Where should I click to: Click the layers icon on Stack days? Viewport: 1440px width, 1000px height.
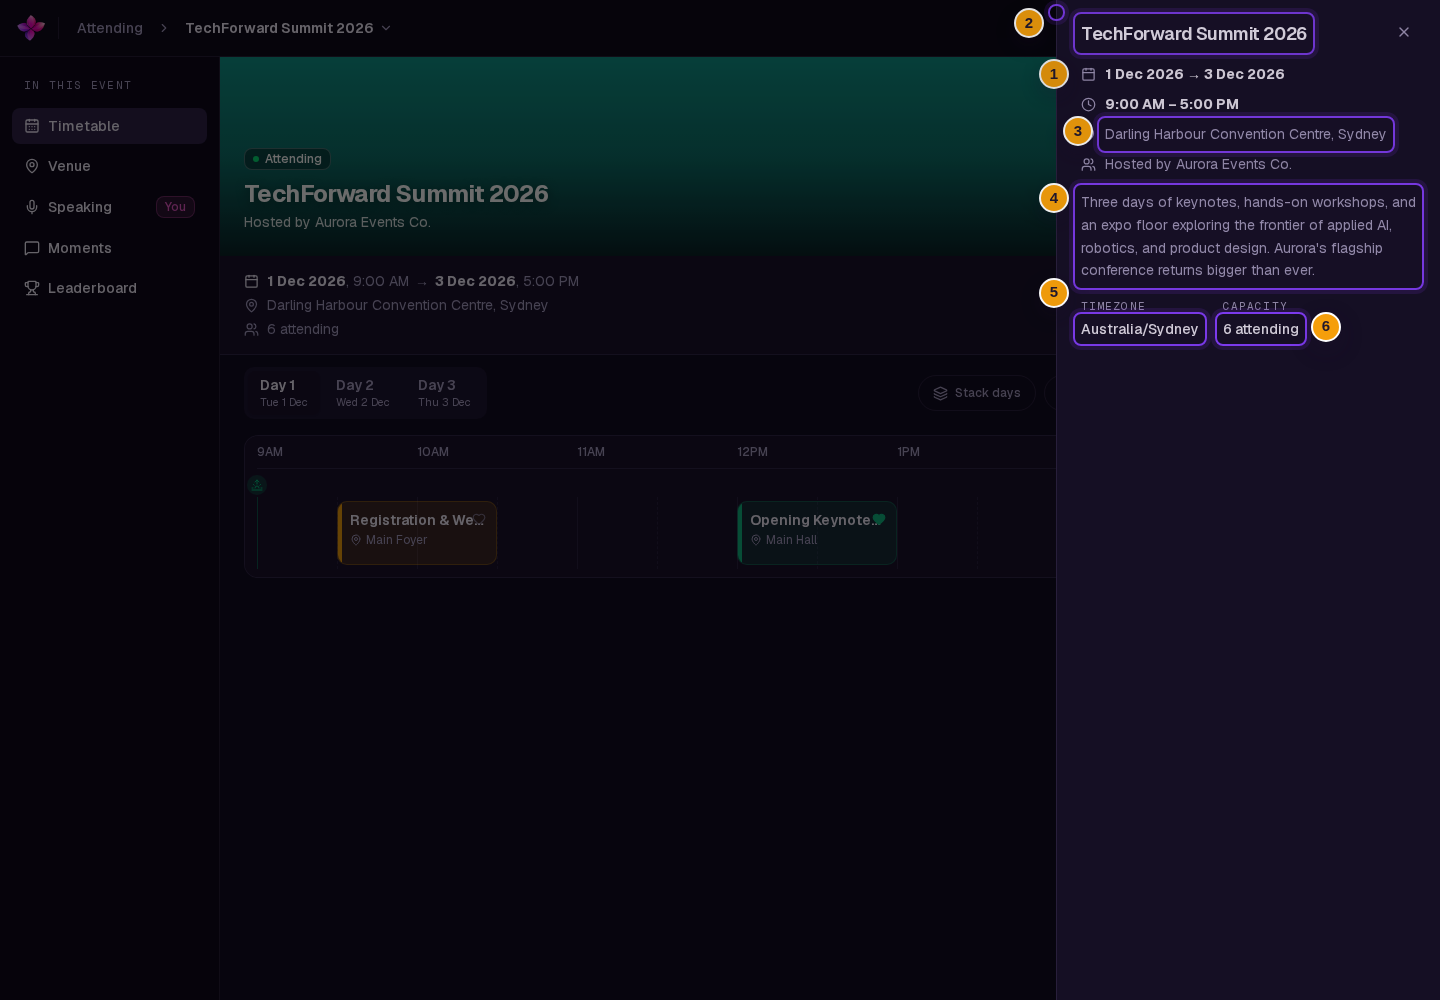pos(940,393)
